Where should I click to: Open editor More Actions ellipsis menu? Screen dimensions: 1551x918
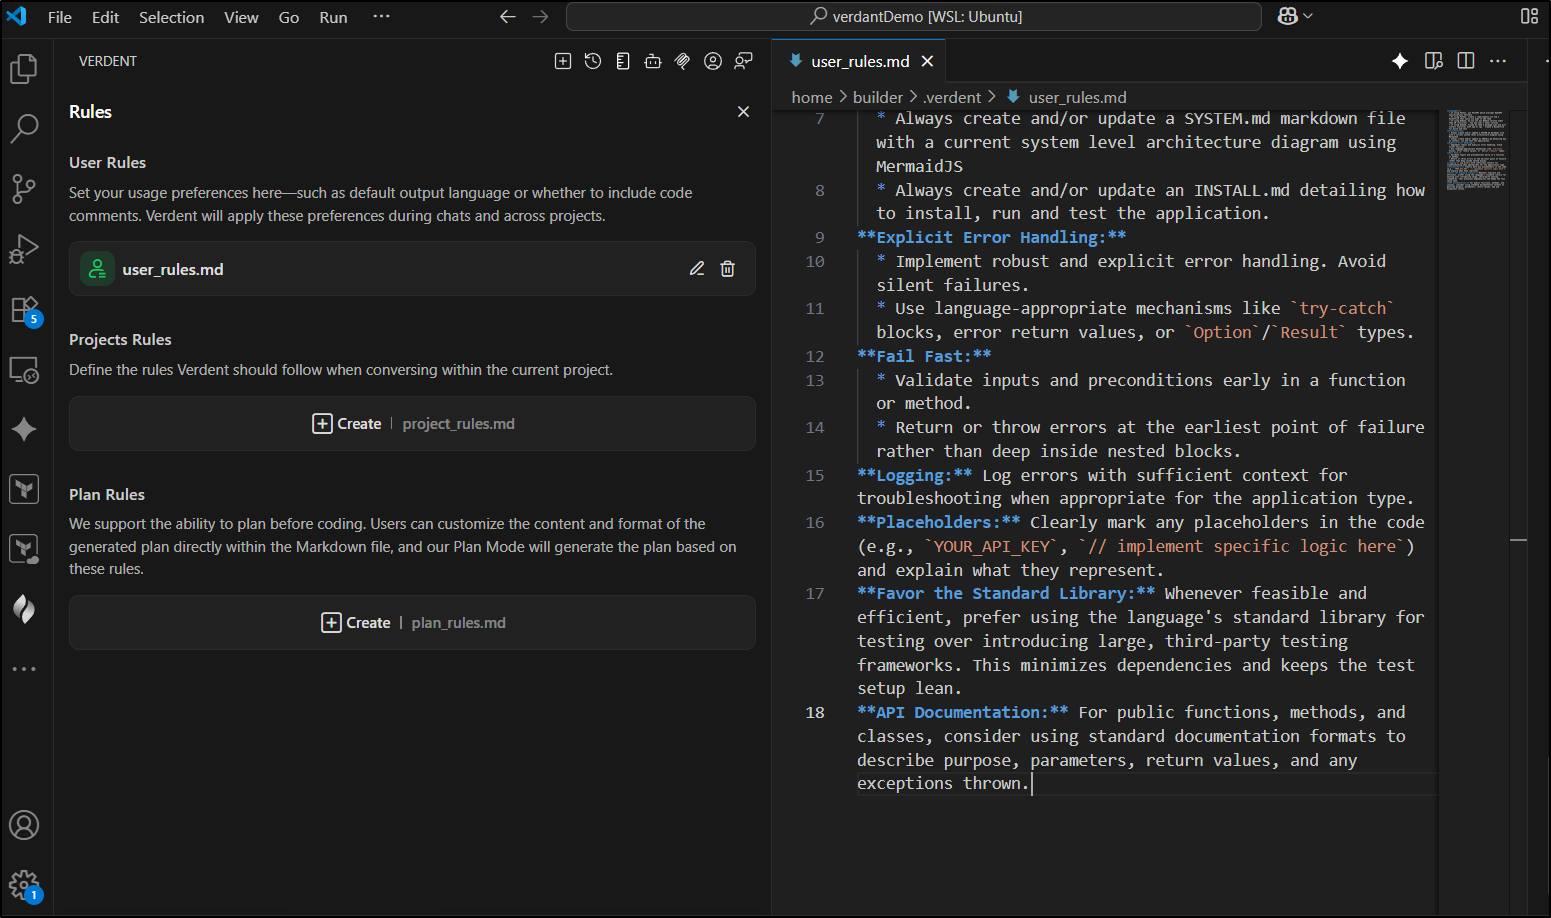tap(1498, 61)
